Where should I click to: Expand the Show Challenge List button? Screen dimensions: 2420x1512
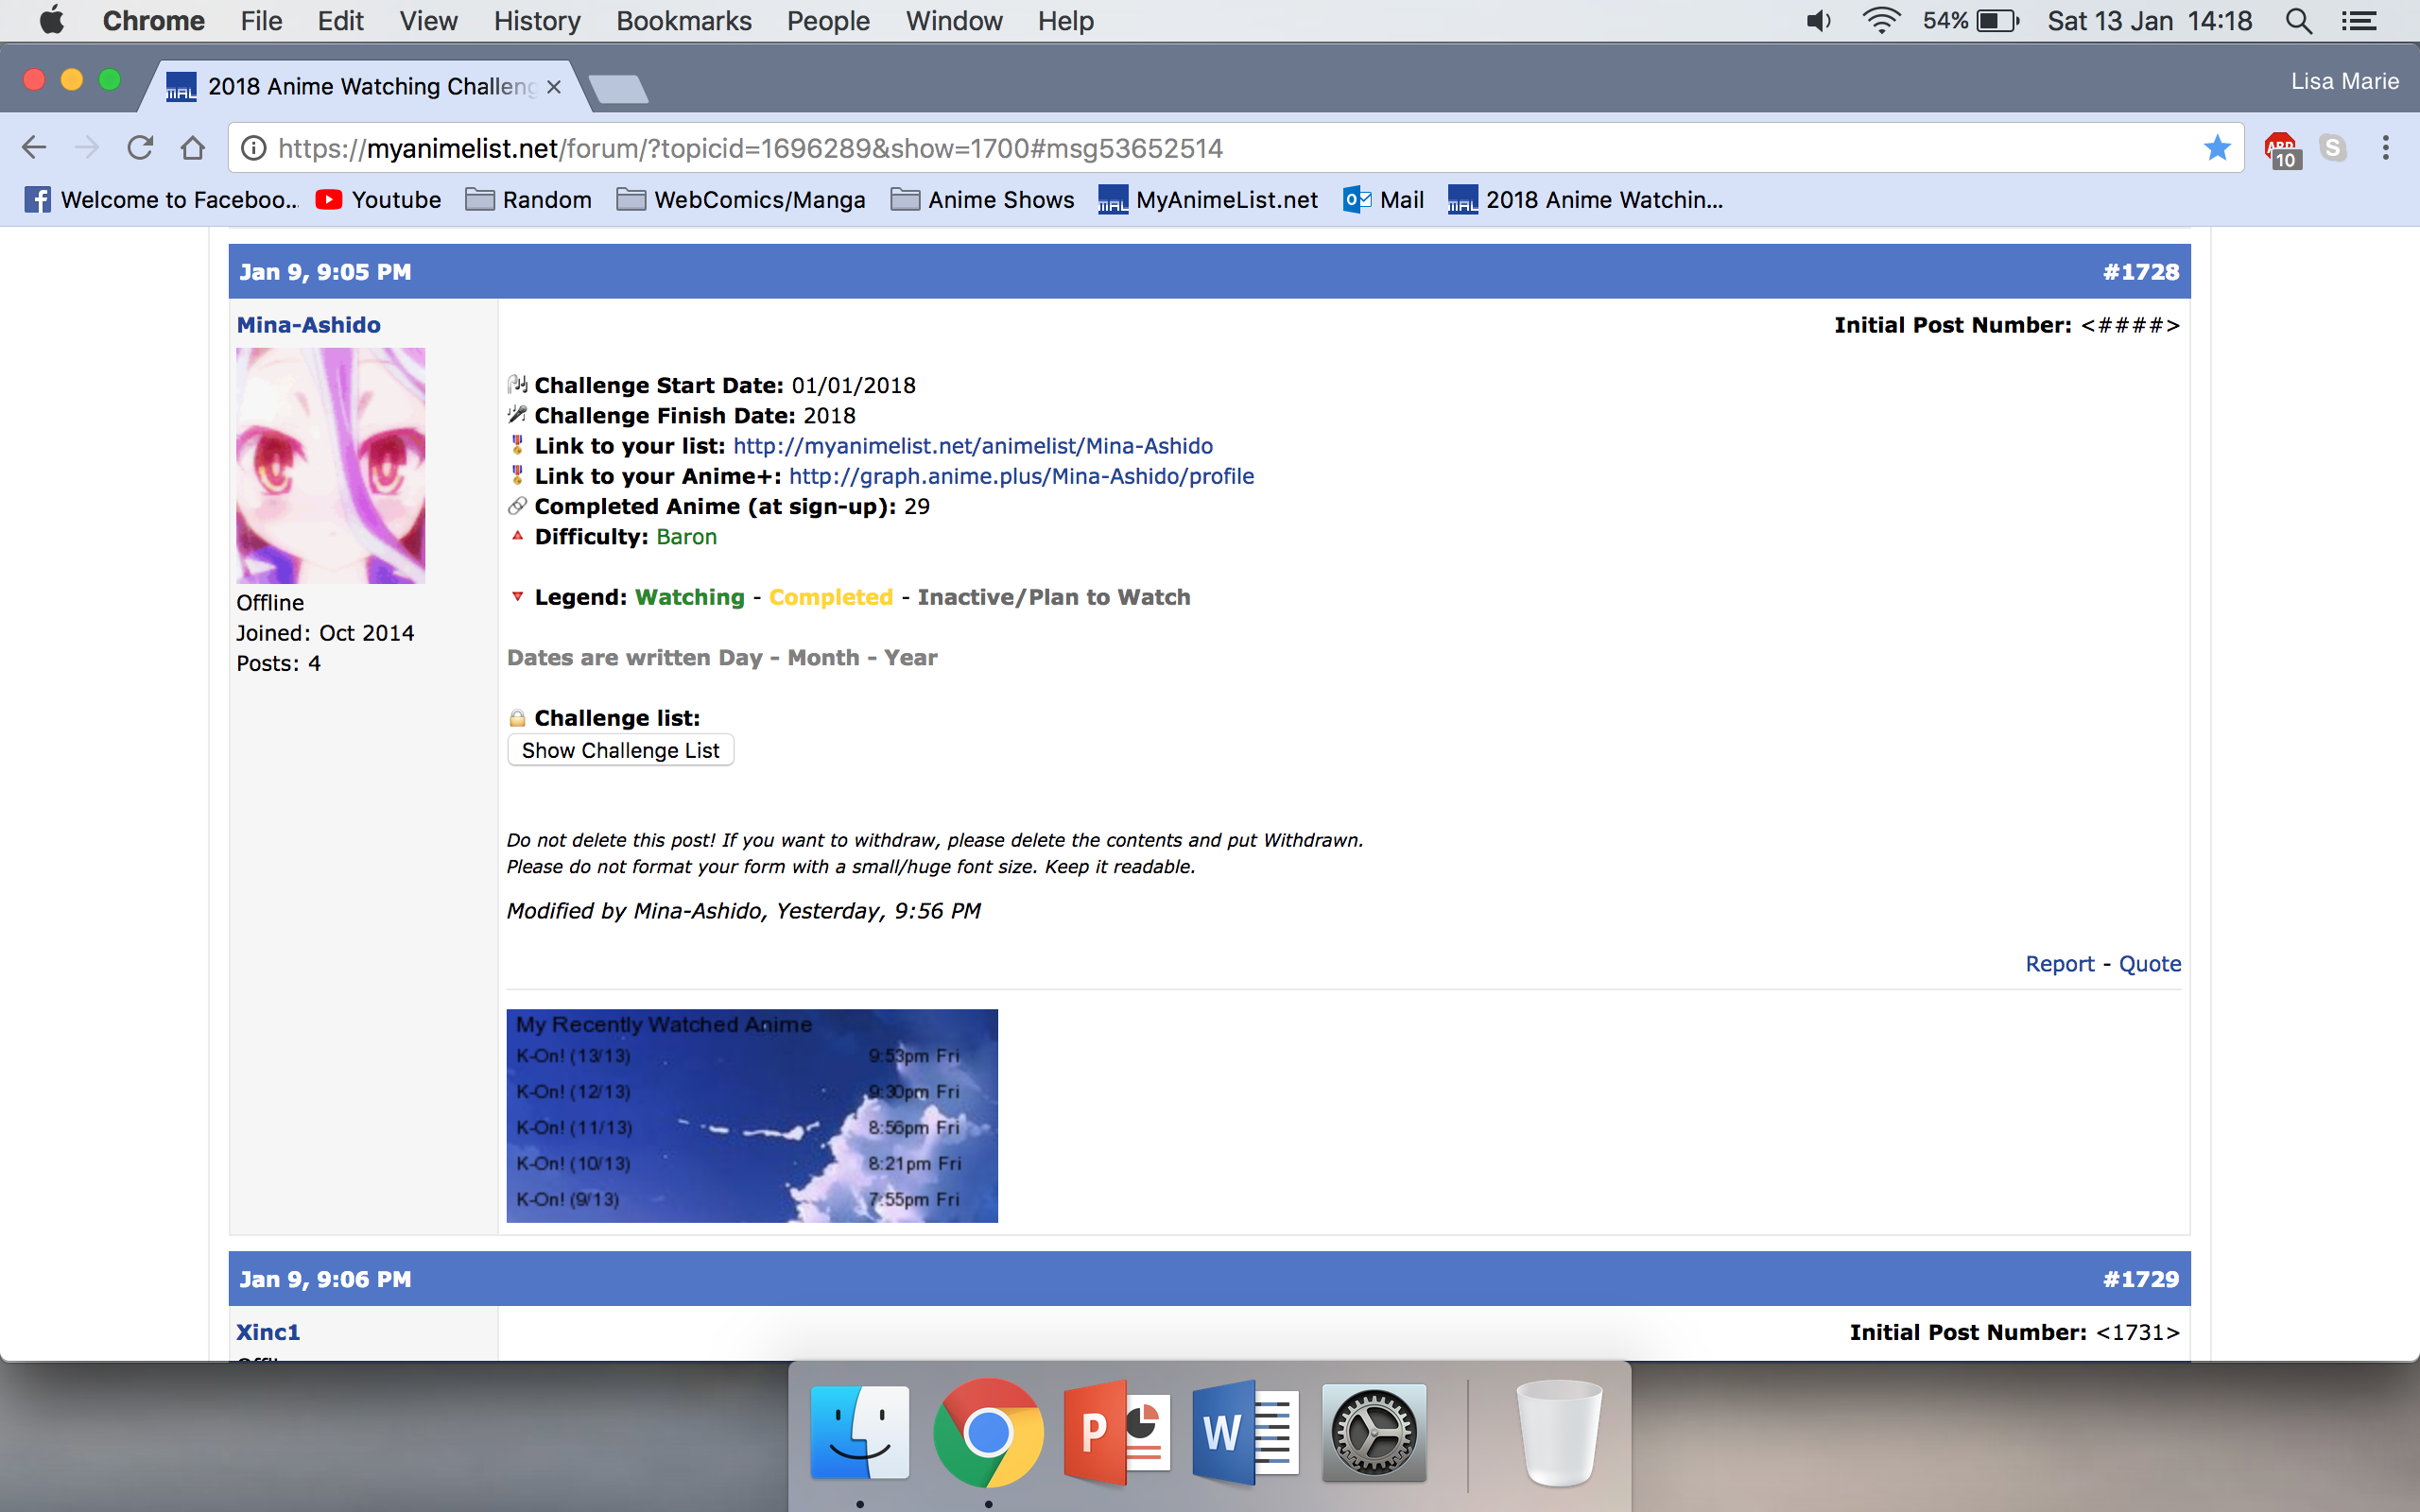(x=621, y=750)
